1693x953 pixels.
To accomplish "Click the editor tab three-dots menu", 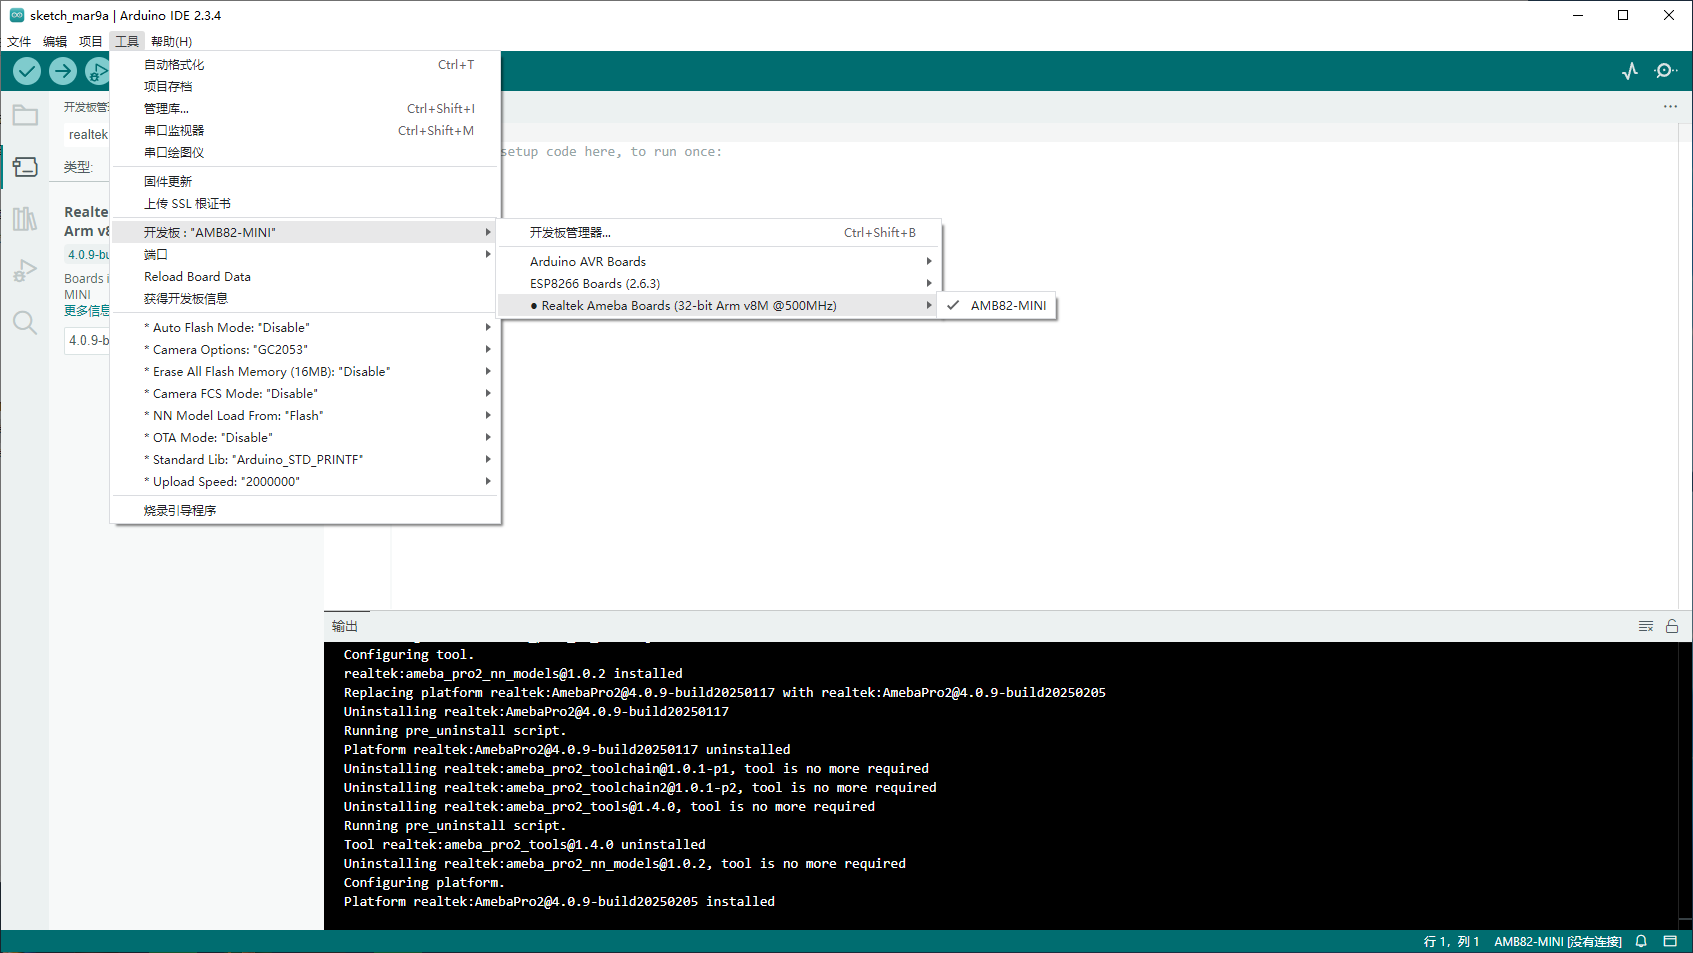I will 1670,106.
